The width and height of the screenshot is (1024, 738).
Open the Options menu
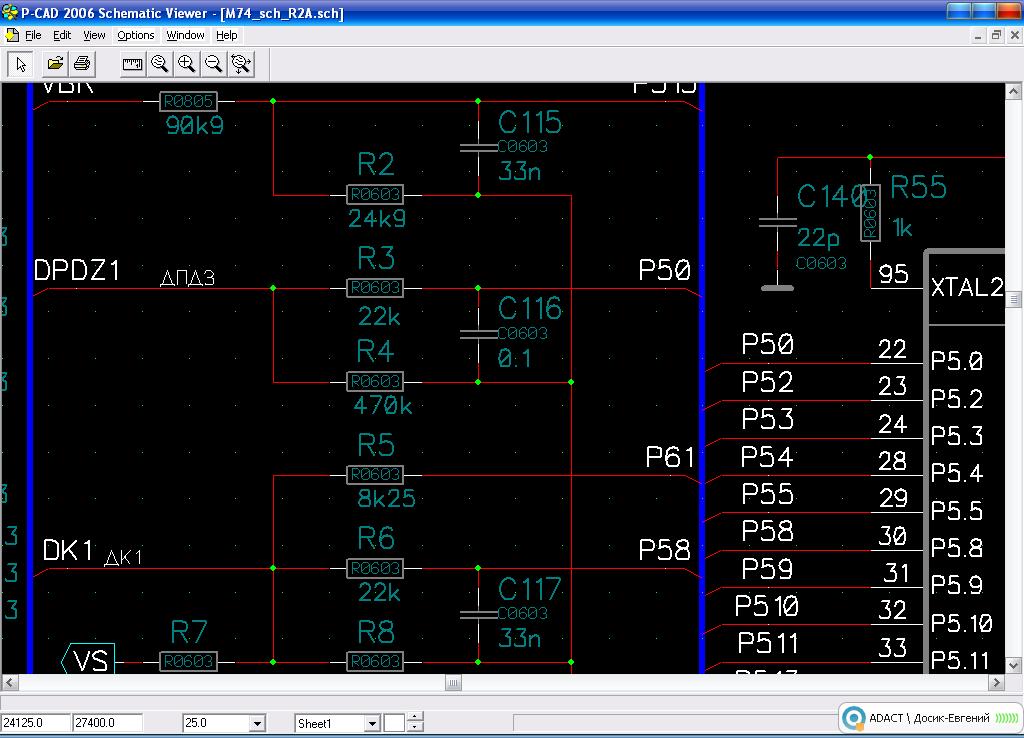point(135,35)
